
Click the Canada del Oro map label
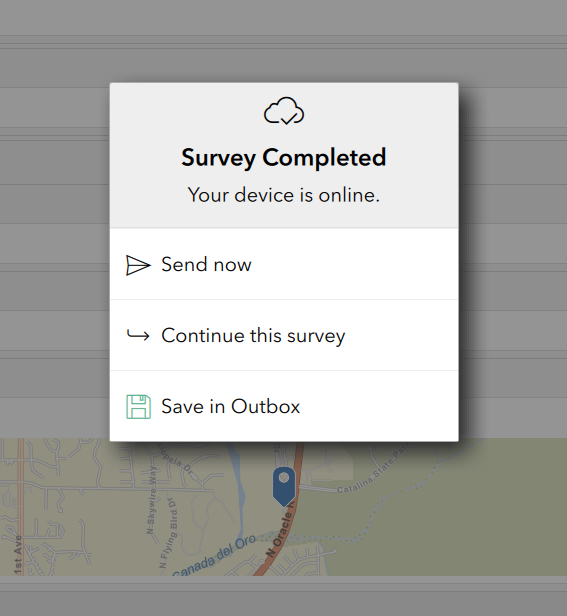(214, 556)
